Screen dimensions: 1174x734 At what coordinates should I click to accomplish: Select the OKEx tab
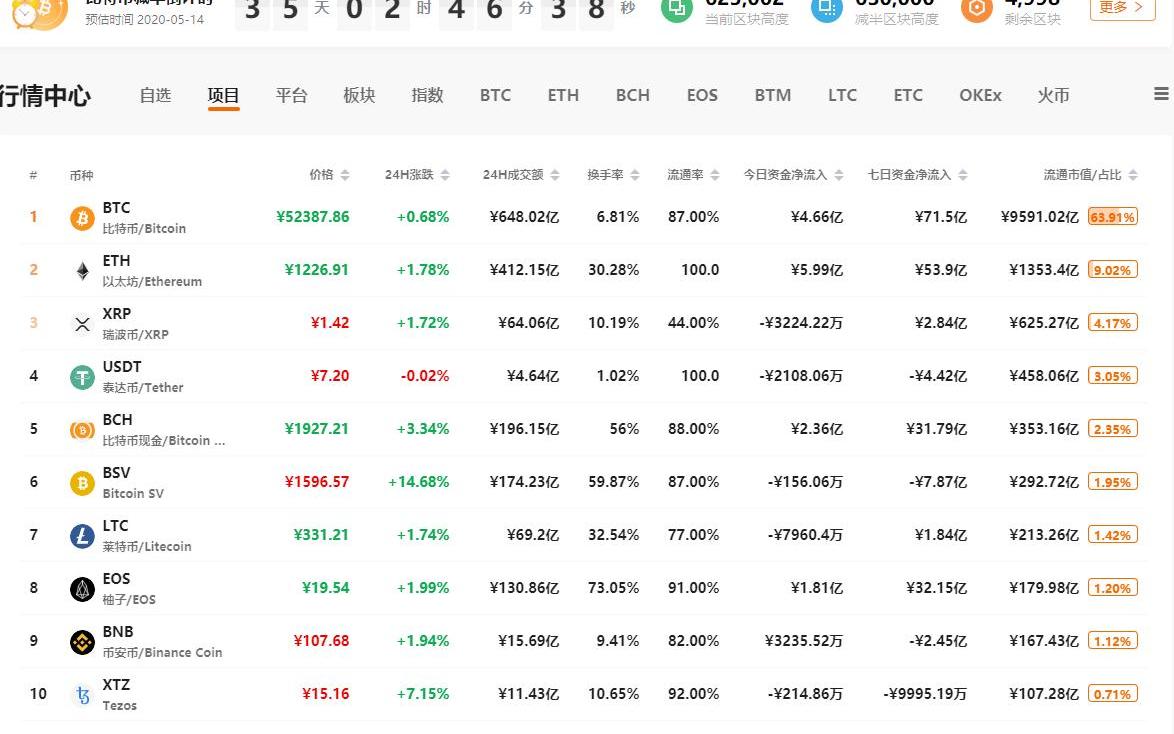[x=980, y=95]
